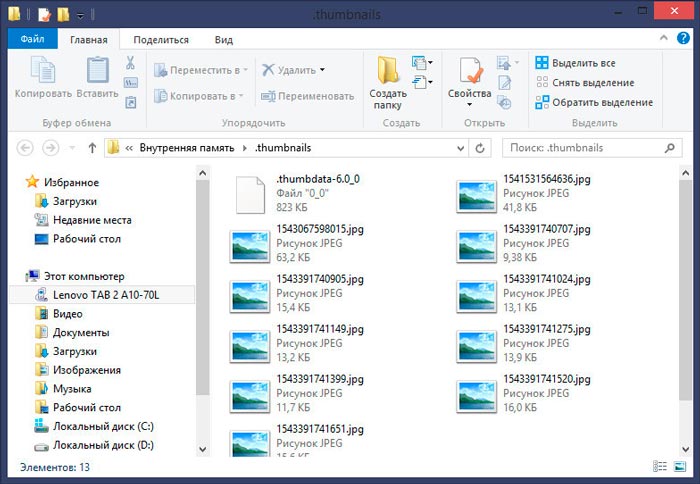The image size is (700, 484).
Task: Open the Вид ribbon tab
Action: pyautogui.click(x=223, y=40)
